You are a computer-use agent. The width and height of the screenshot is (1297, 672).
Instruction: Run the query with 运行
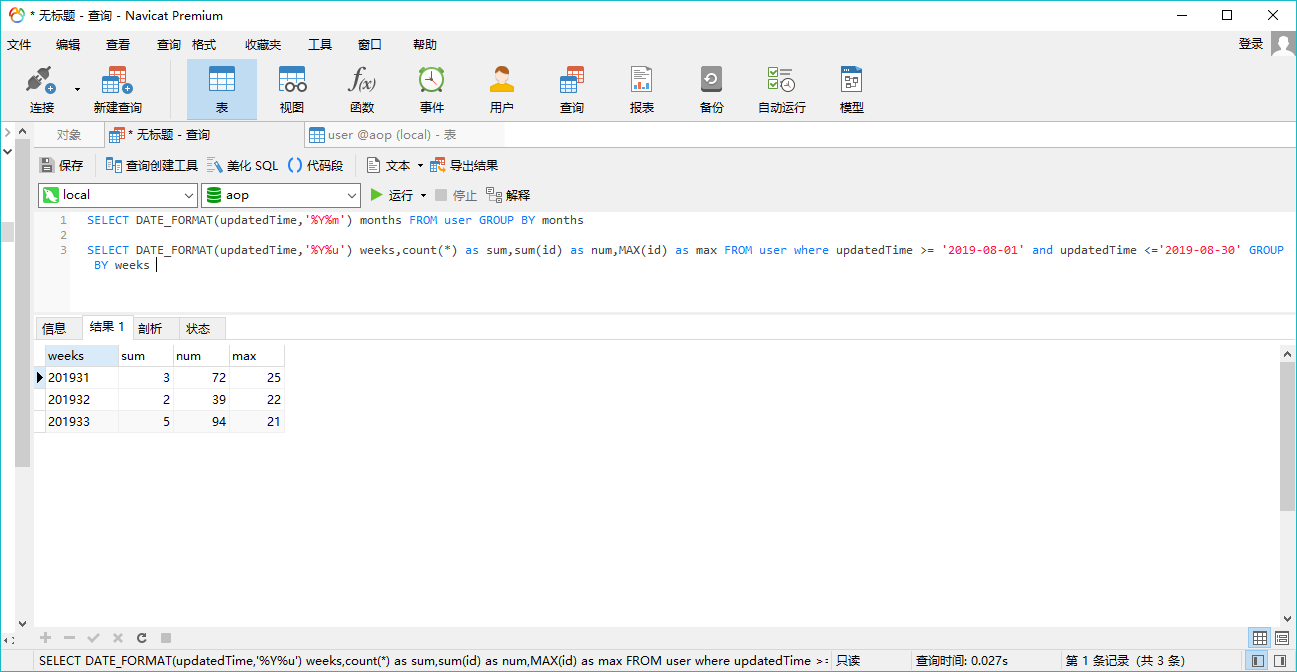point(392,195)
